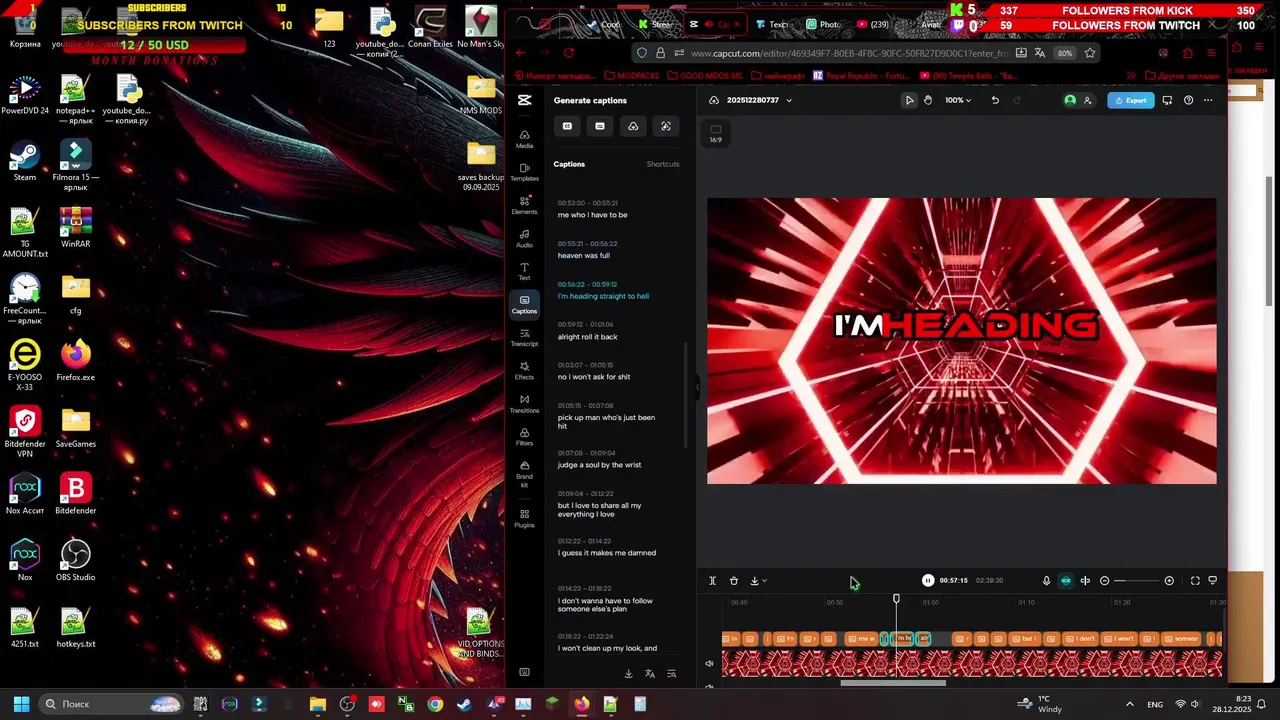
Task: Undo the last edit
Action: 995,100
